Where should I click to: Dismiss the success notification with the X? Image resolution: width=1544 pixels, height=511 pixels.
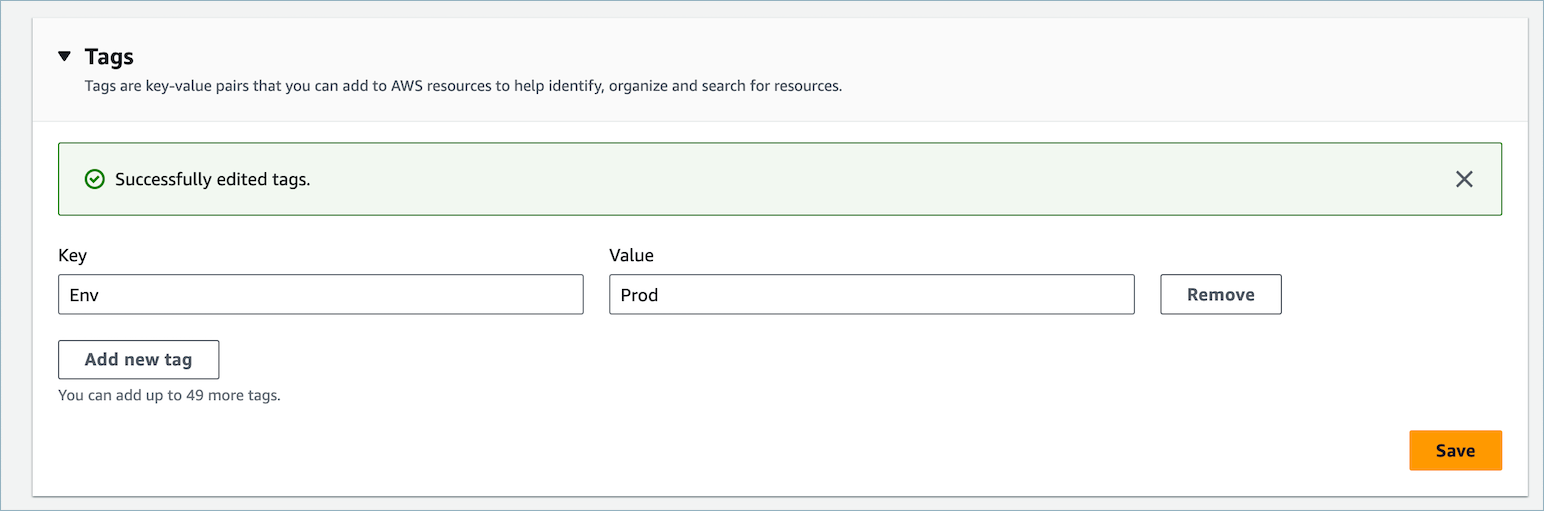coord(1464,179)
